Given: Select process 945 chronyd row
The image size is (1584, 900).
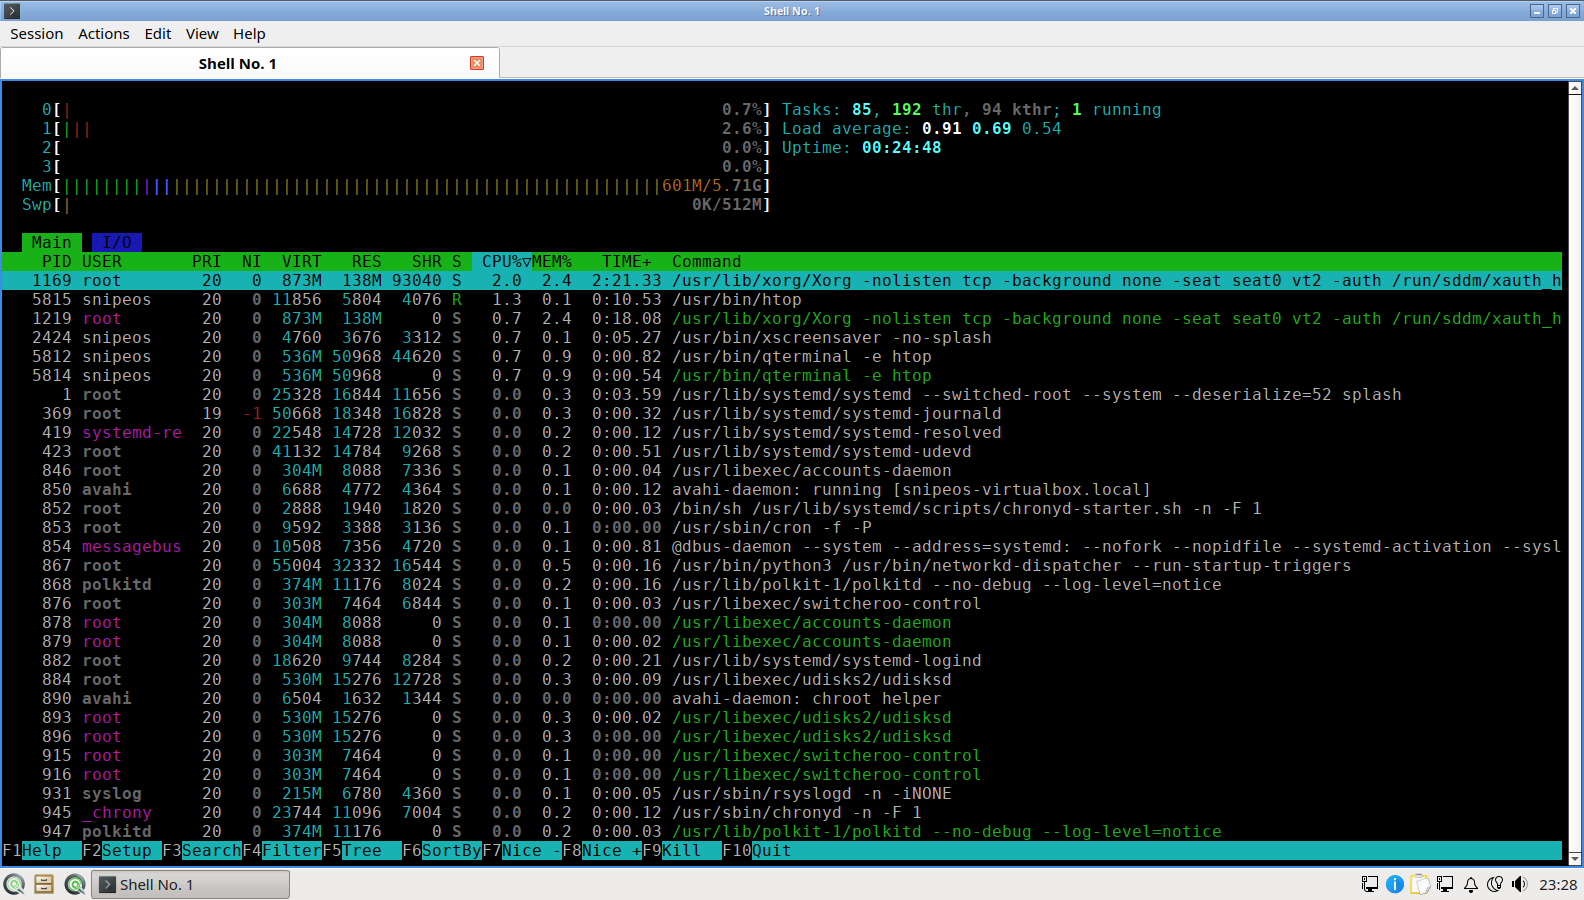Looking at the screenshot, I should point(782,813).
